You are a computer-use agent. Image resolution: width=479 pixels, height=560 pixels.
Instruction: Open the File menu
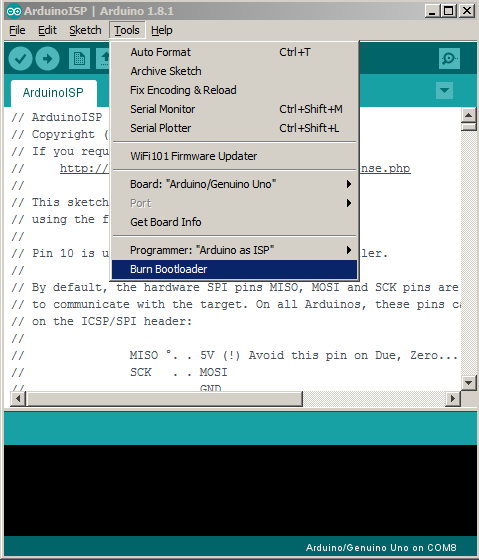coord(17,30)
